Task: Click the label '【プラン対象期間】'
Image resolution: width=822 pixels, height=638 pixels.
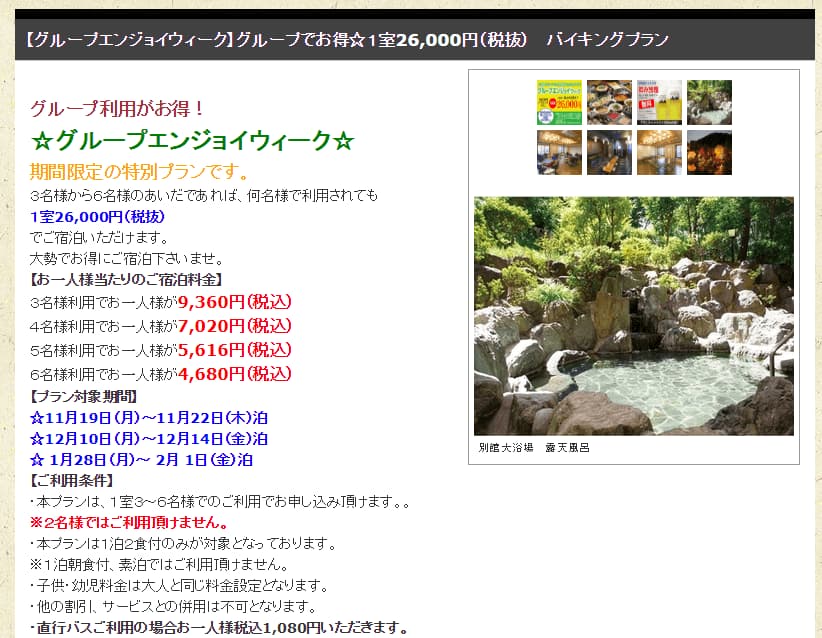Action: pyautogui.click(x=84, y=396)
